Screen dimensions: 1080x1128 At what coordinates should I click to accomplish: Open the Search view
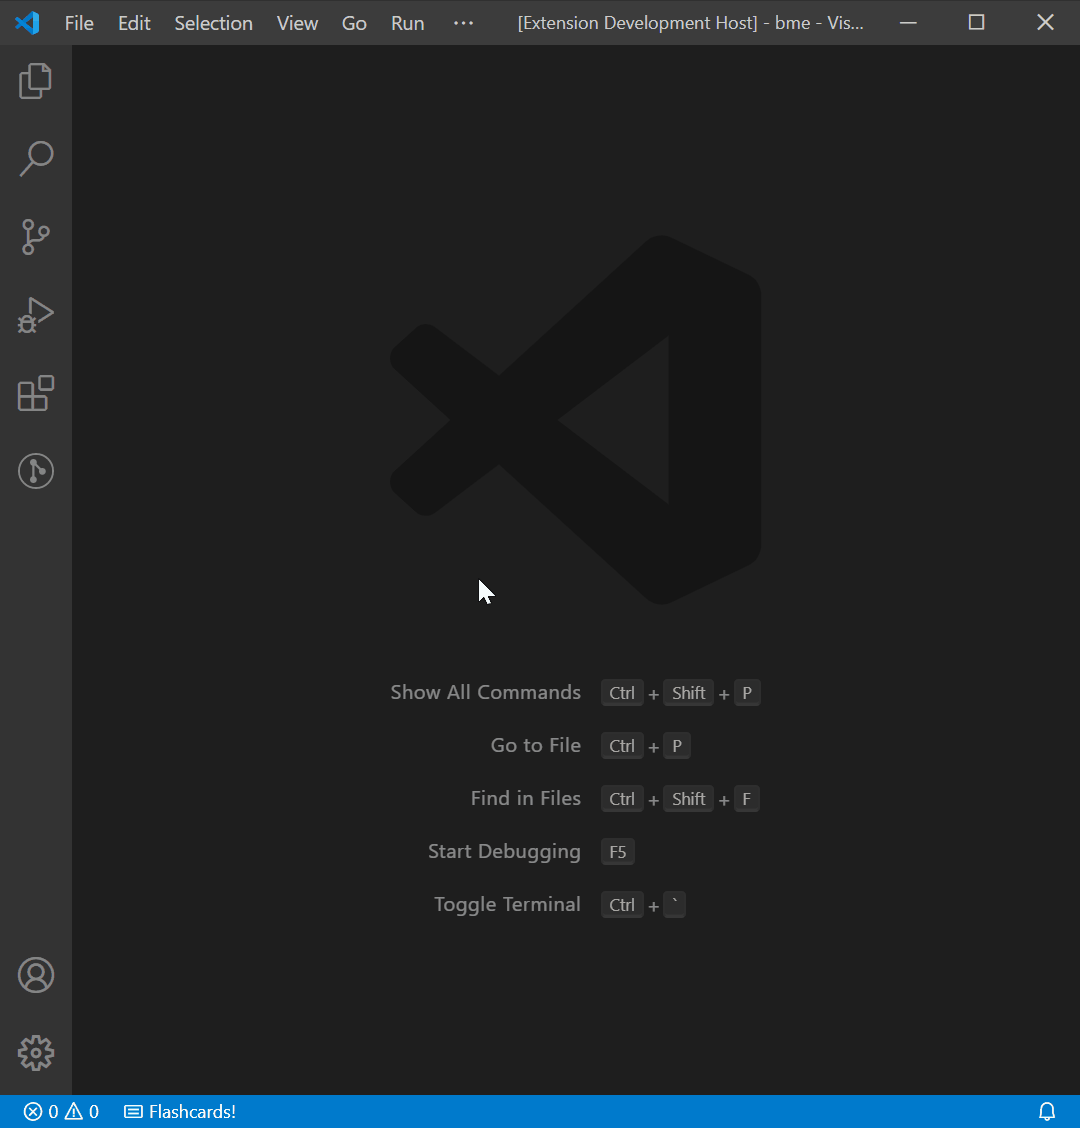(35, 159)
